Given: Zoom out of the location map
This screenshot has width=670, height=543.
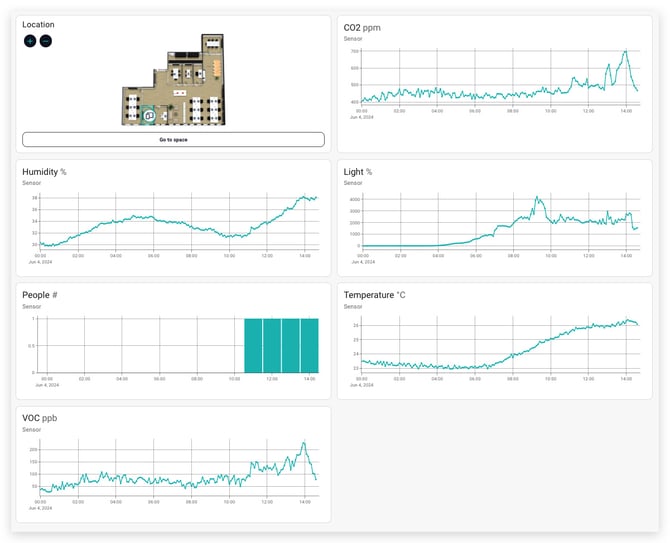Looking at the screenshot, I should pos(46,41).
